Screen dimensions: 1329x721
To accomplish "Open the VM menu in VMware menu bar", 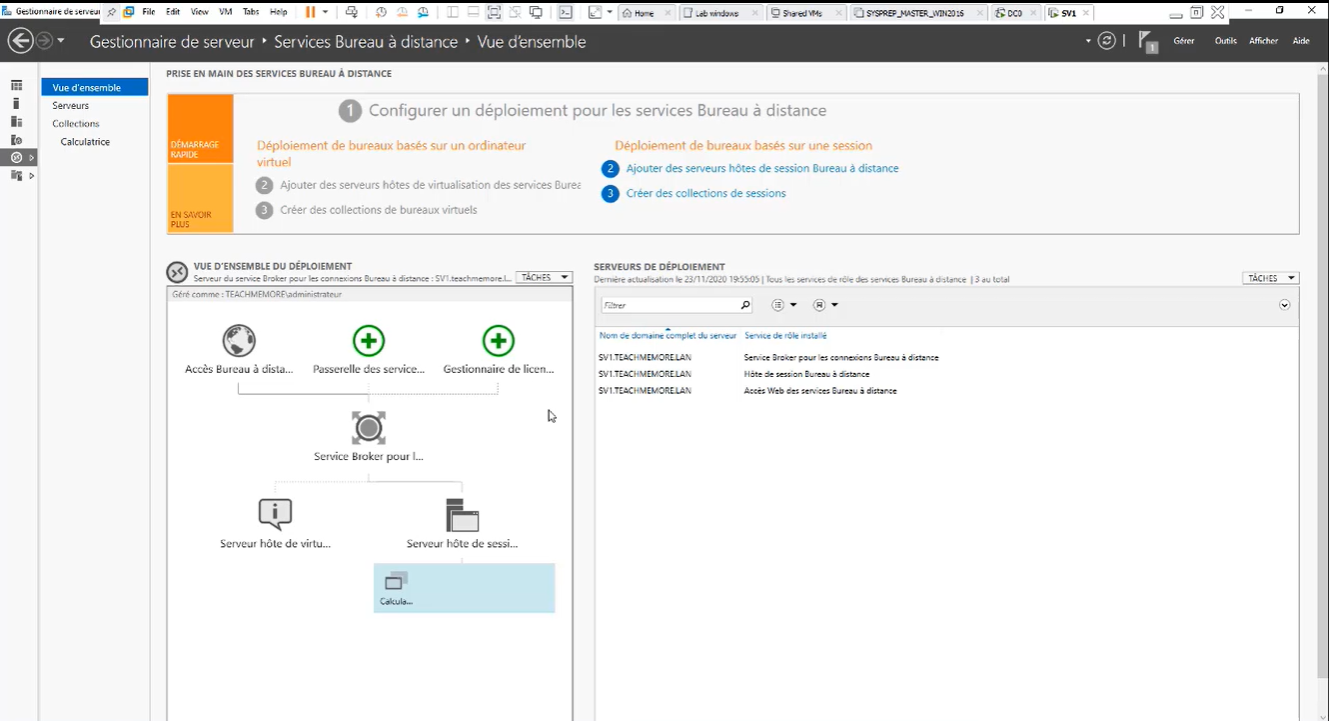I will [x=225, y=12].
